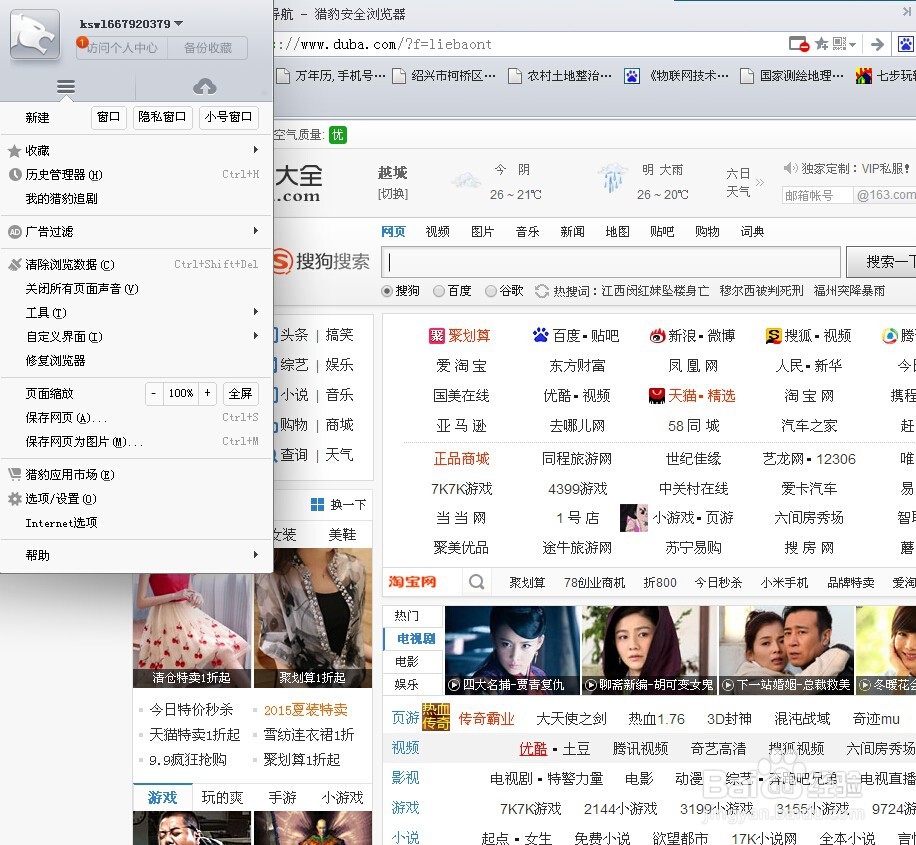Click the Sogou search logo
916x845 pixels.
pyautogui.click(x=321, y=261)
